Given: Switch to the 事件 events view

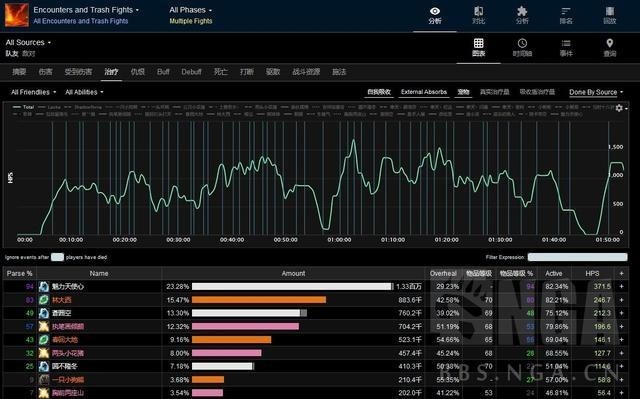Looking at the screenshot, I should click(x=566, y=47).
